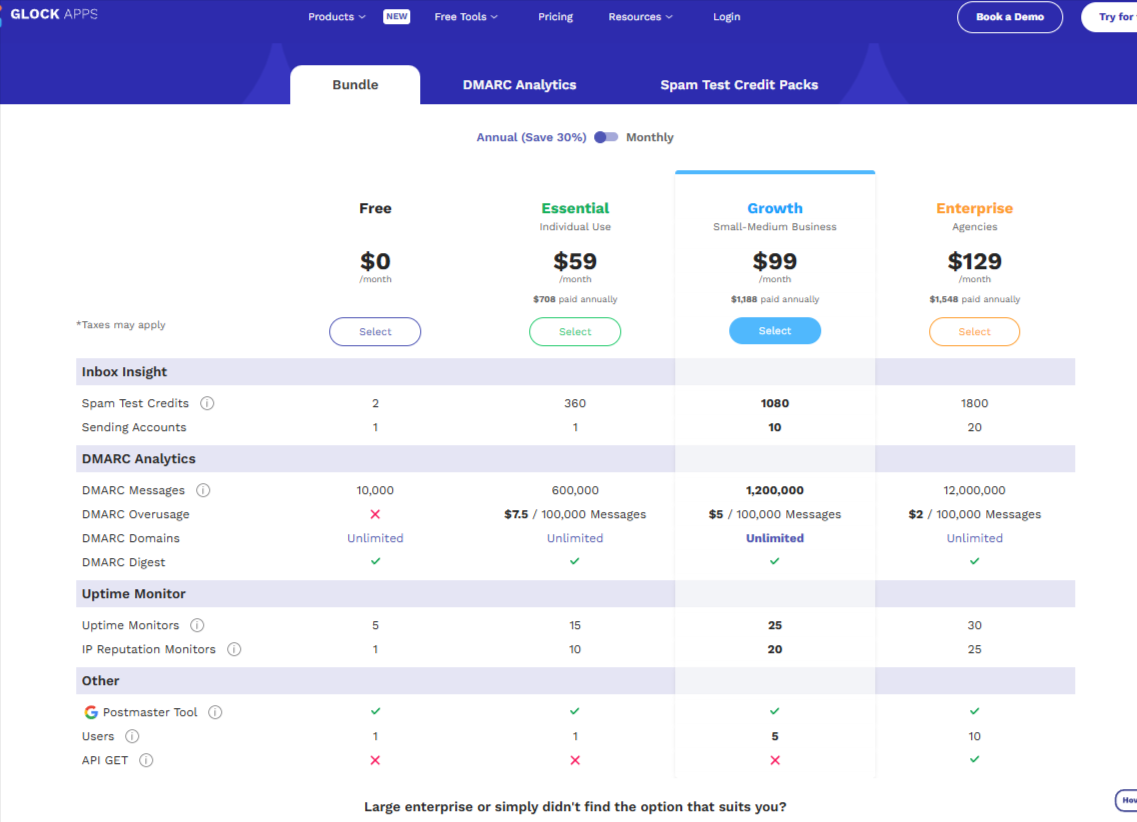Open info icon next to Postmaster Tool
The height and width of the screenshot is (822, 1137).
[215, 712]
